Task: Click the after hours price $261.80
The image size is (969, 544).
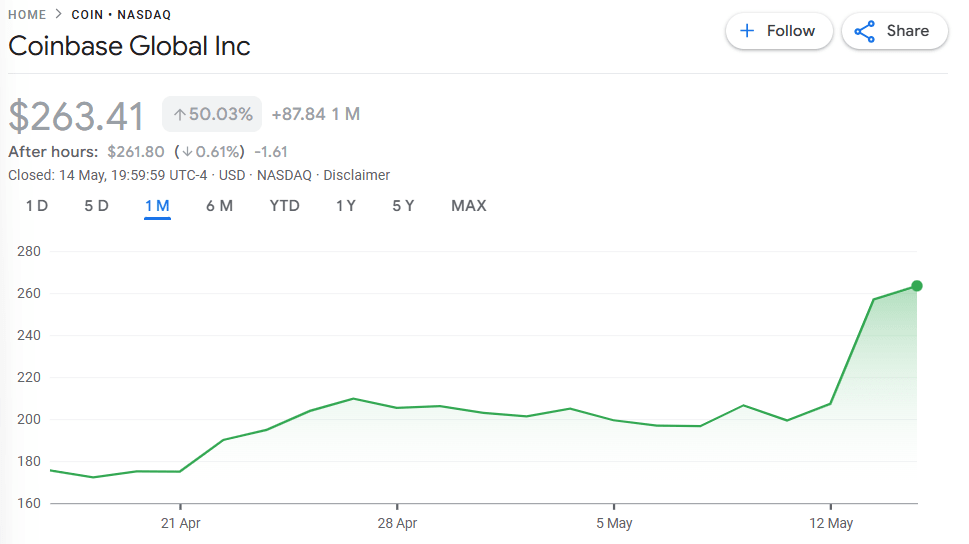Action: (136, 151)
